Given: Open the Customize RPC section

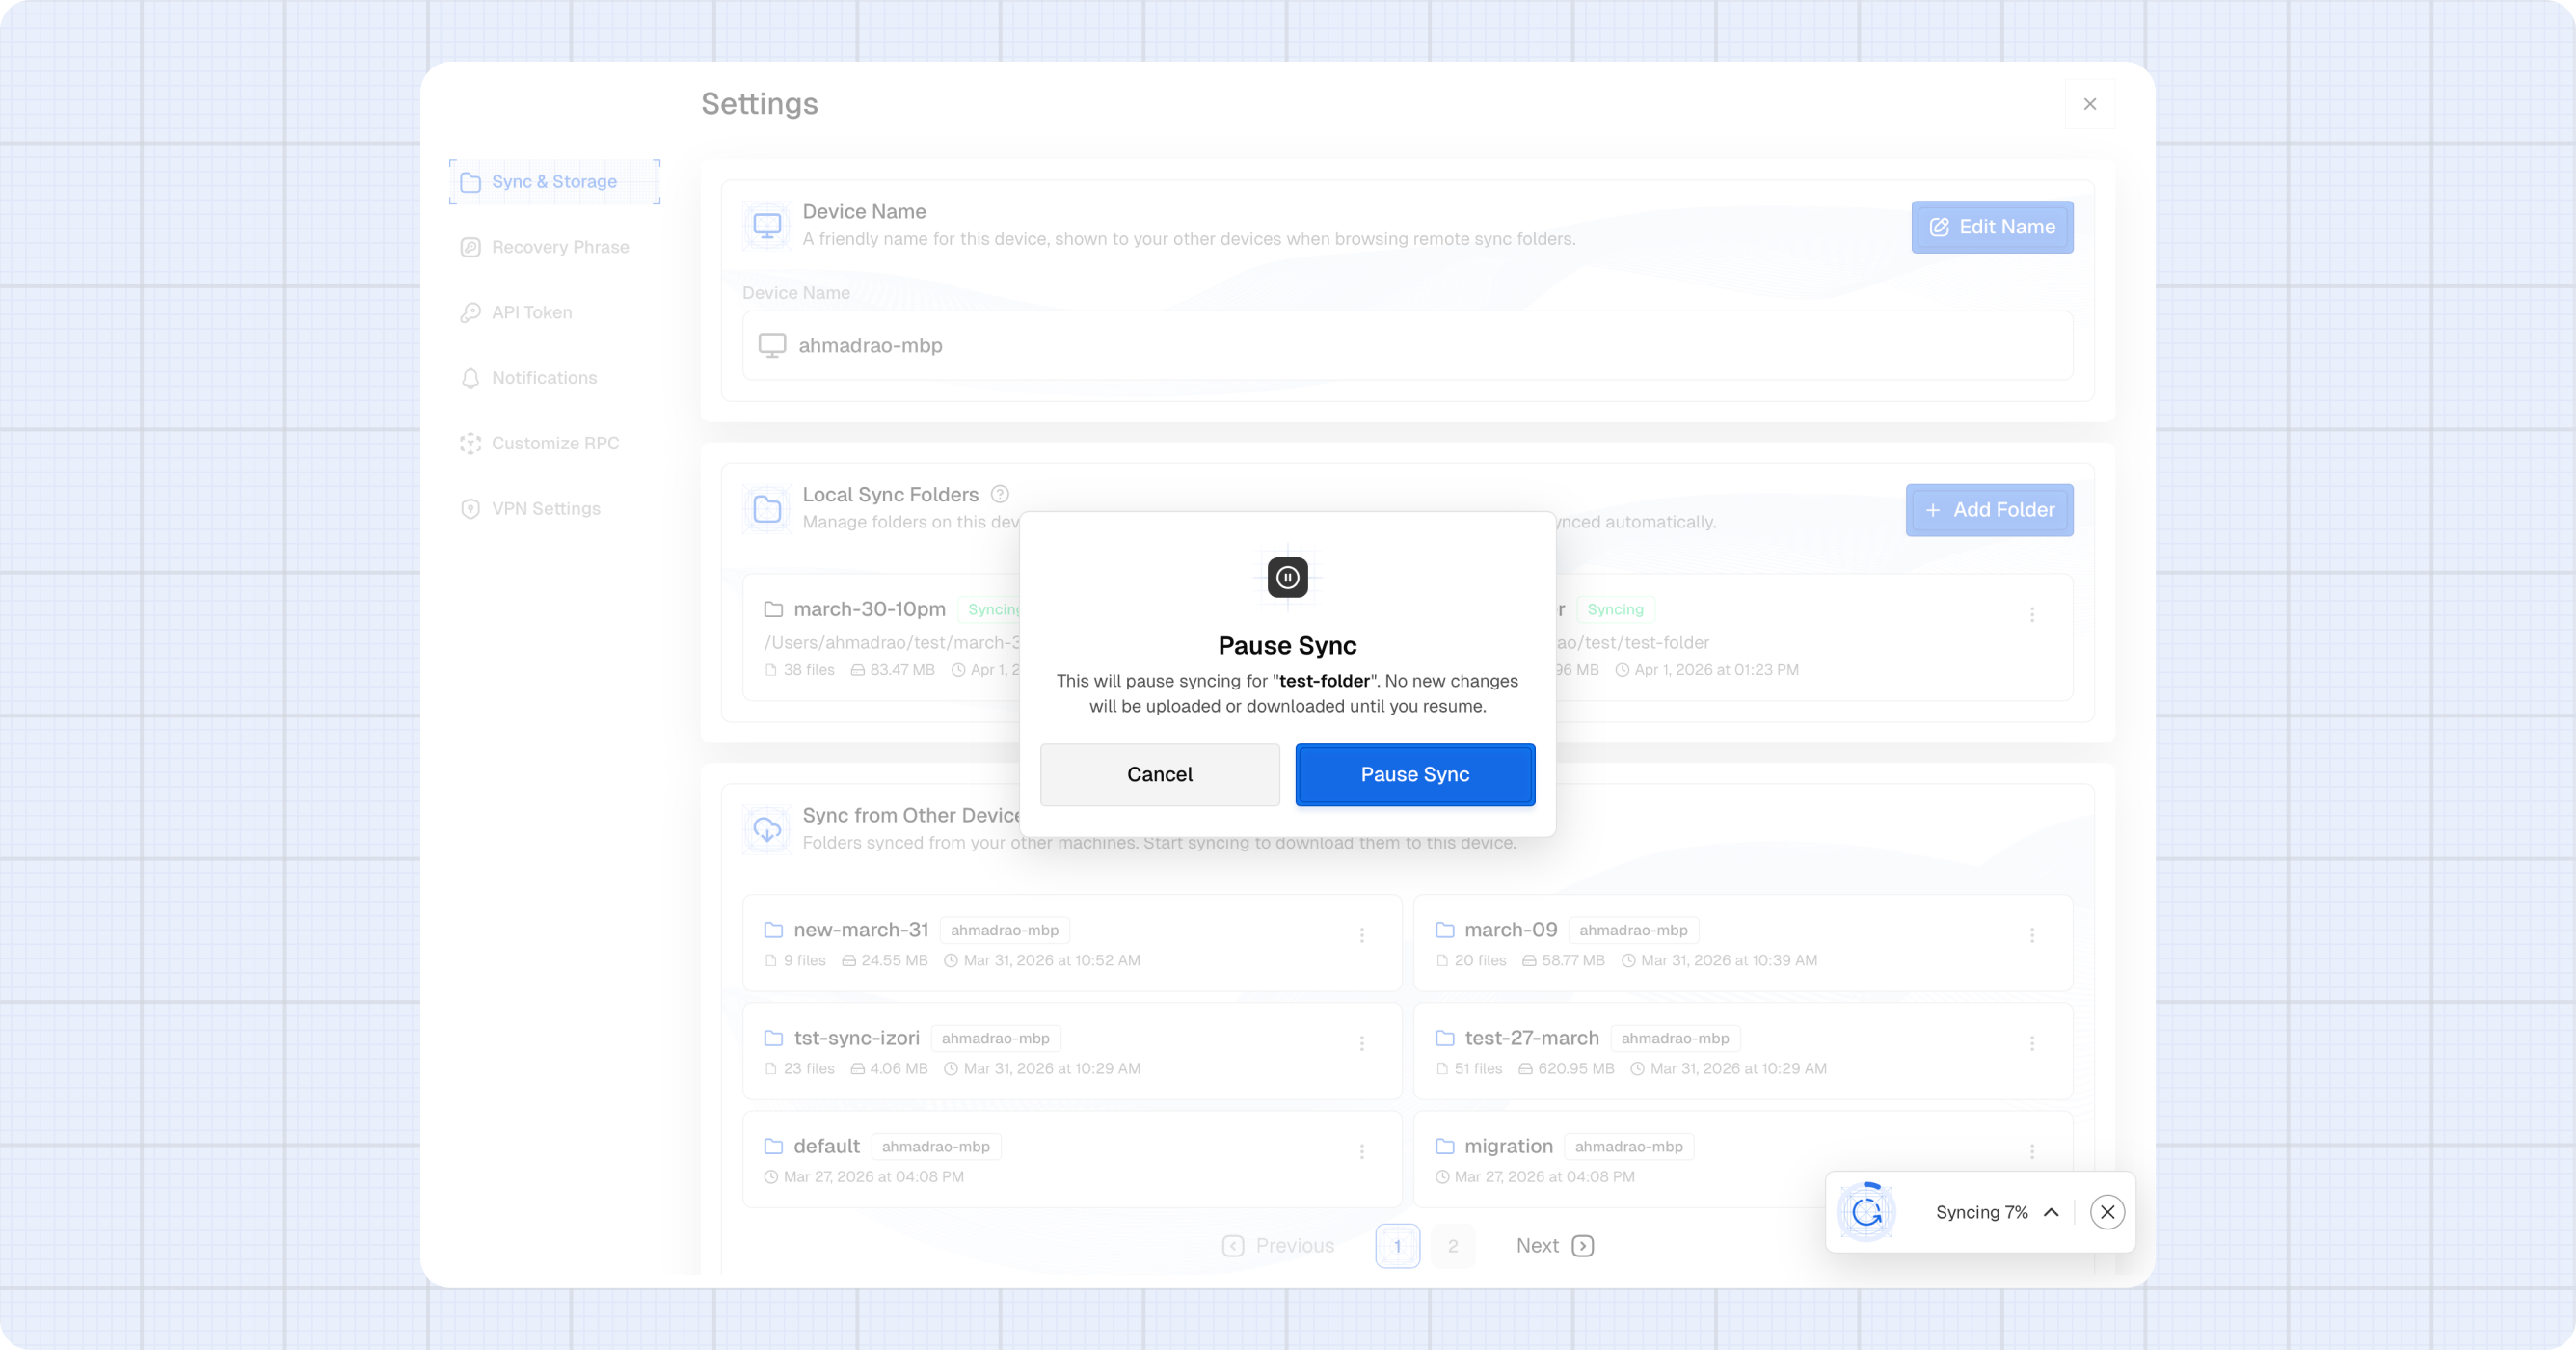Looking at the screenshot, I should tap(554, 443).
